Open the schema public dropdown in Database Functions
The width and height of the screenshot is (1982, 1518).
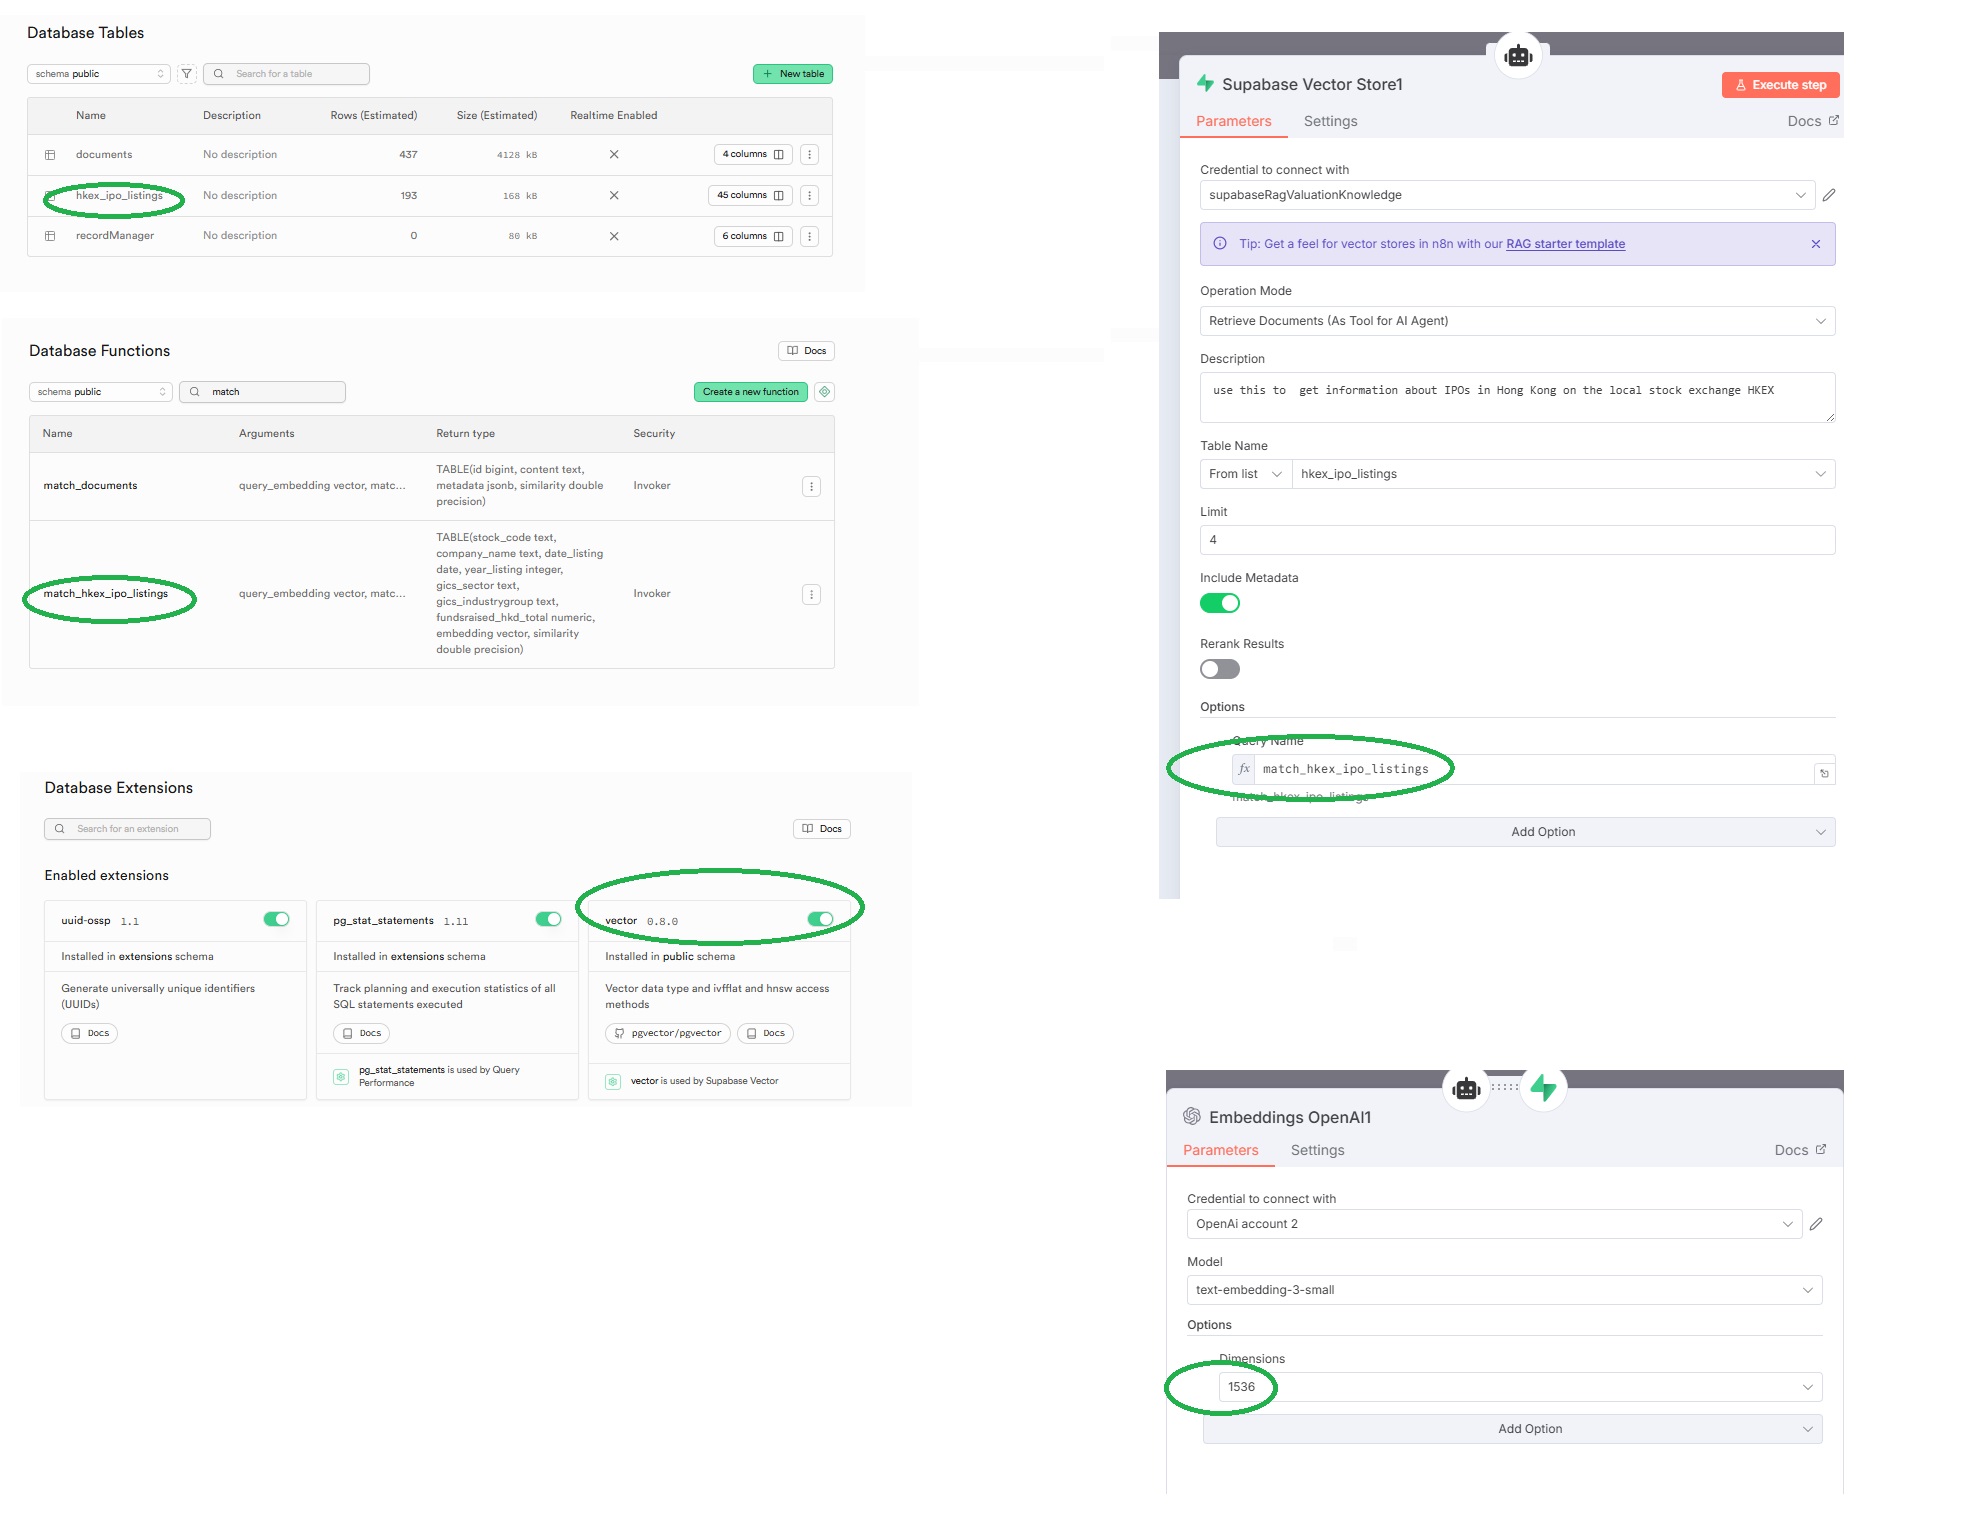101,392
